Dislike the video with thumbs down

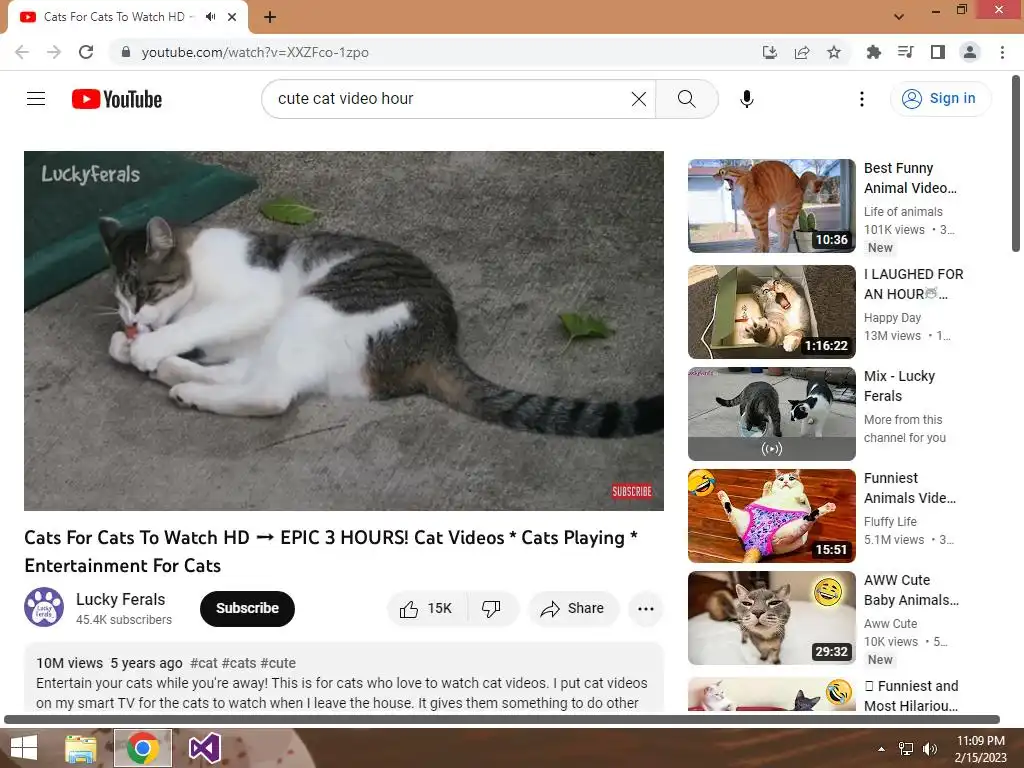491,609
